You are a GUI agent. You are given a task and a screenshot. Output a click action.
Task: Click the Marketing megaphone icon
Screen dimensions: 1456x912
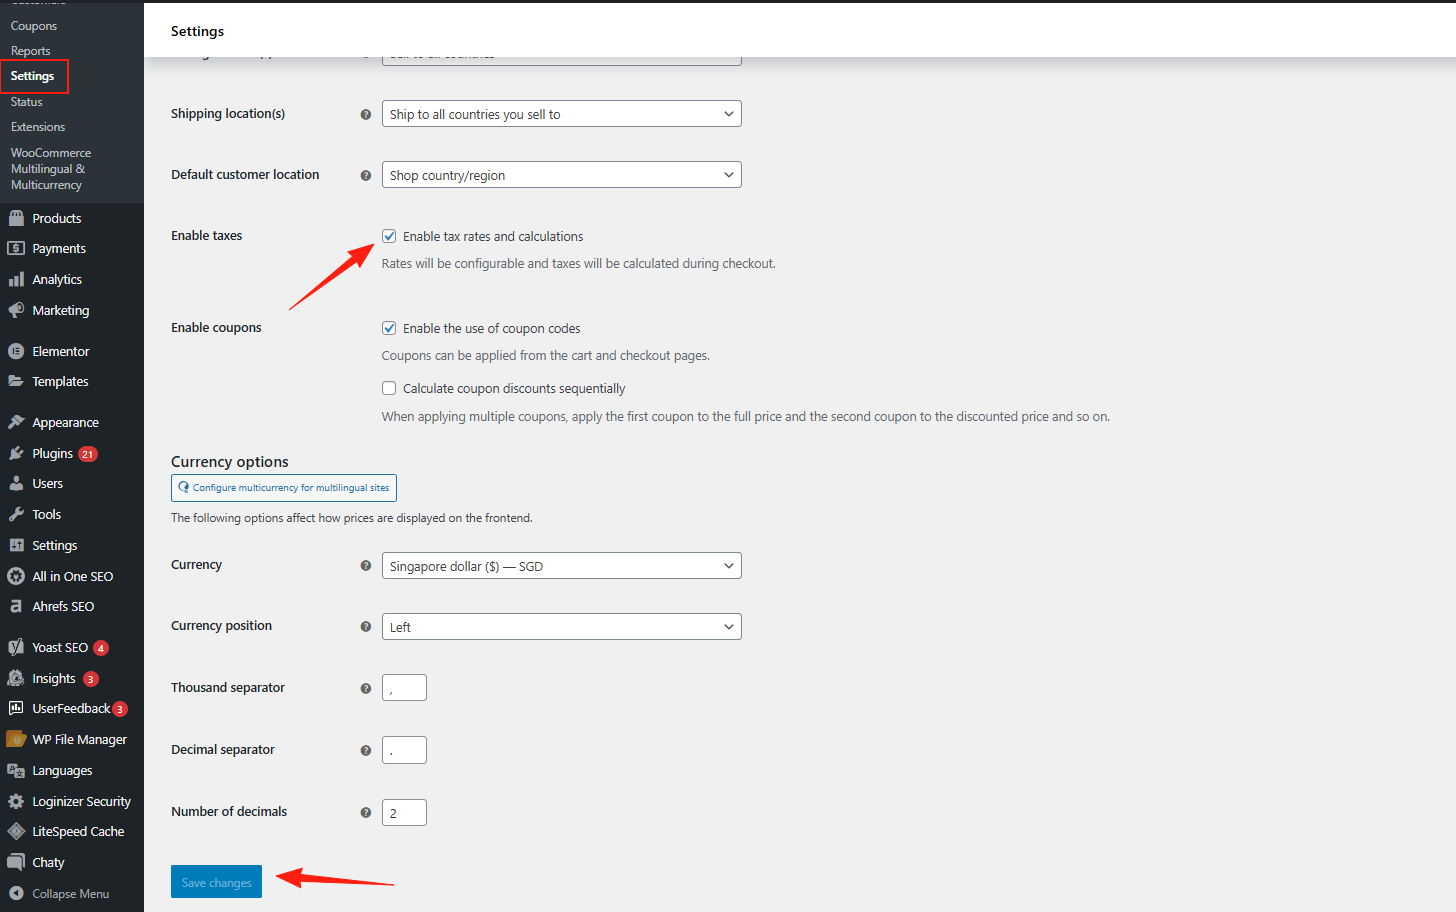click(x=16, y=310)
